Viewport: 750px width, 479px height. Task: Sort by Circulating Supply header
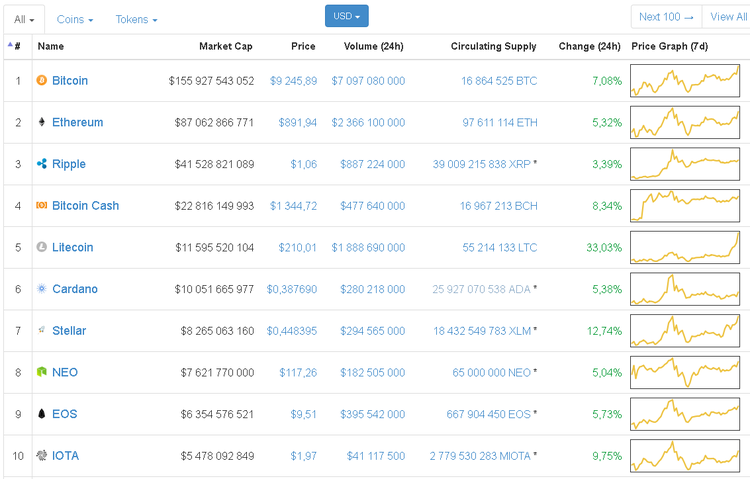494,46
